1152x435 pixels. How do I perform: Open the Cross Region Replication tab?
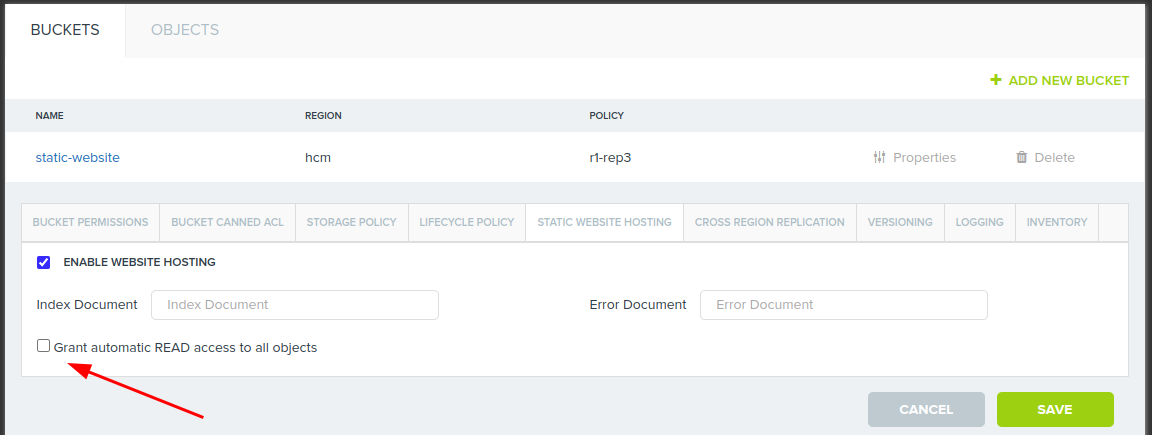(x=769, y=222)
